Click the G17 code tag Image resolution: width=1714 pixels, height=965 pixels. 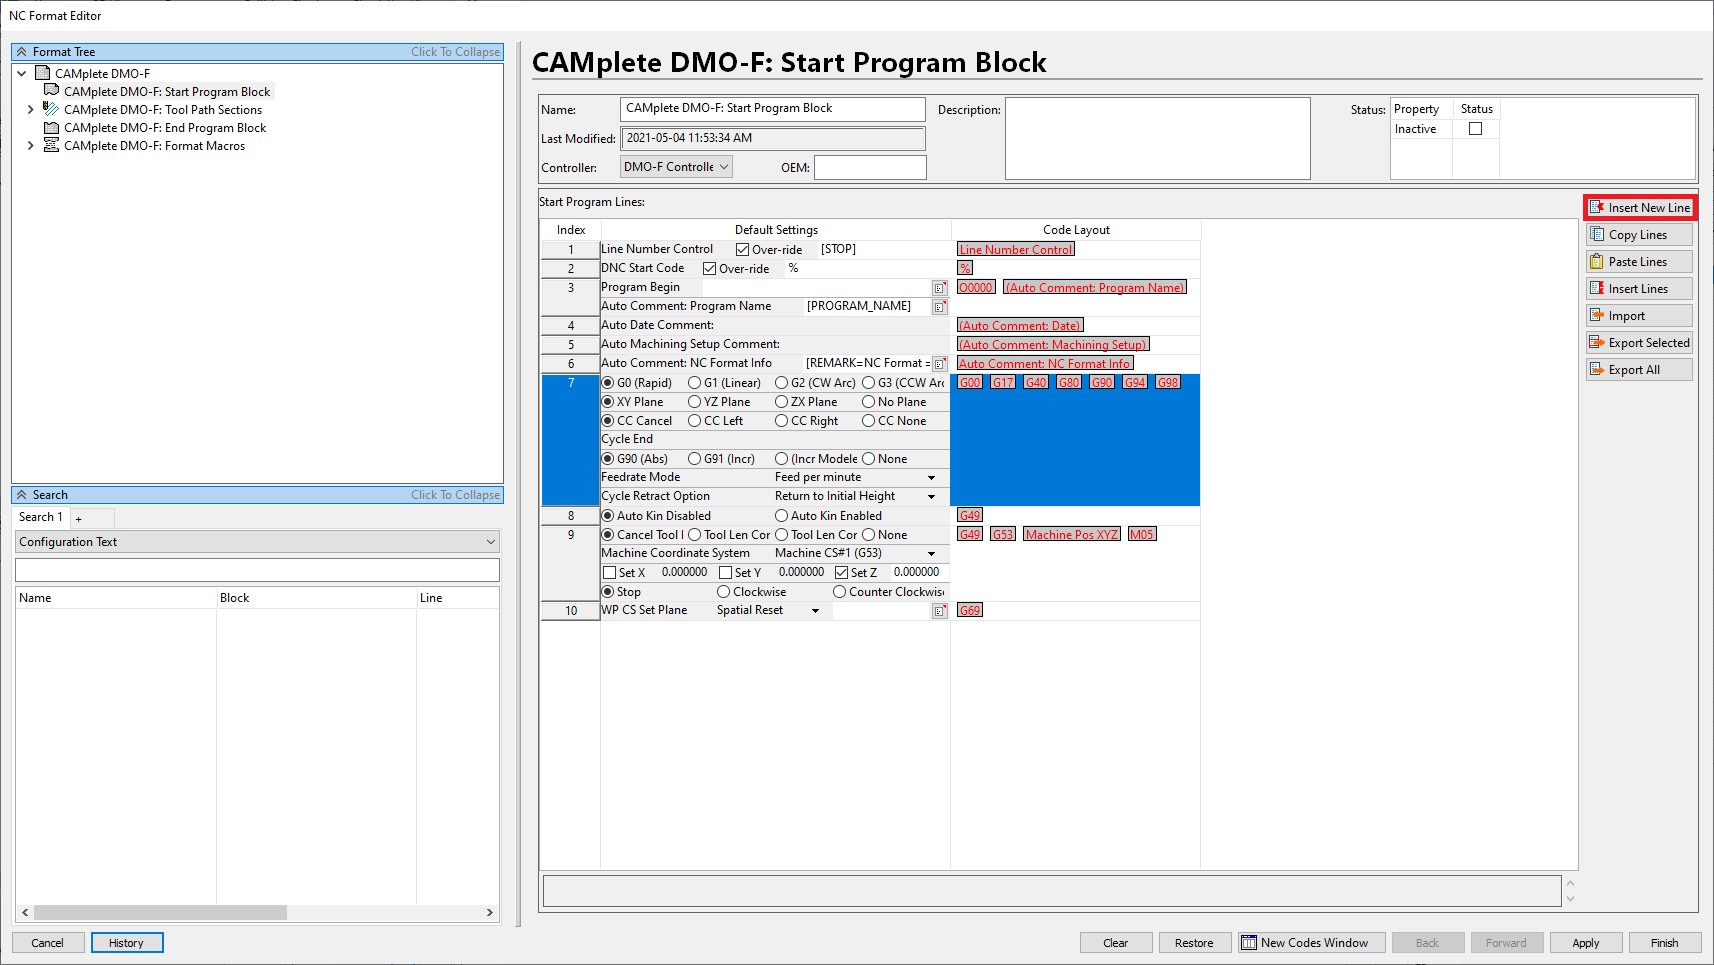pyautogui.click(x=1003, y=383)
